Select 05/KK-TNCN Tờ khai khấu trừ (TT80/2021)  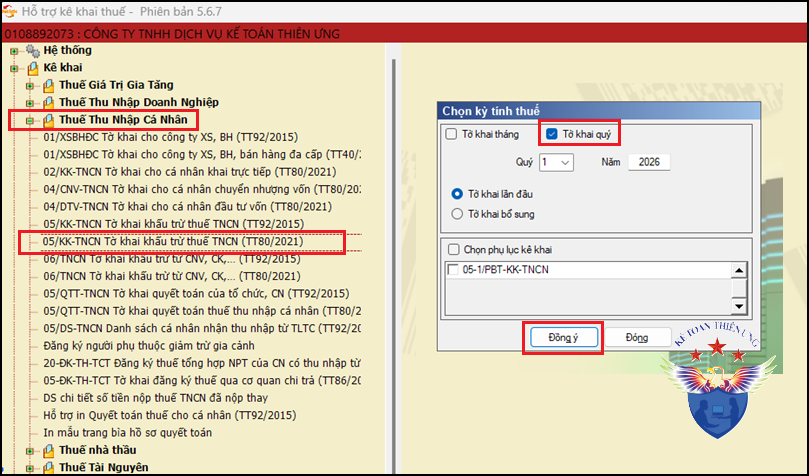(173, 241)
